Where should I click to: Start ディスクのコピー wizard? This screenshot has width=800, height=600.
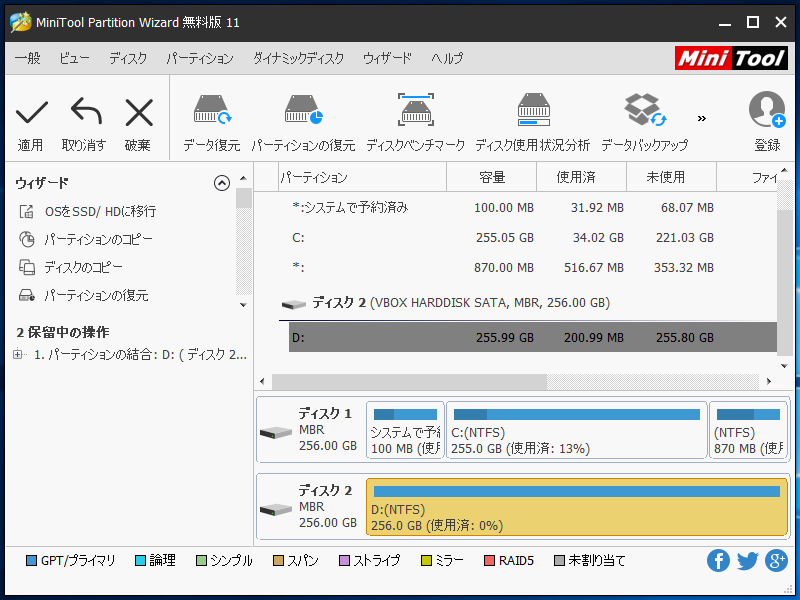click(x=70, y=267)
